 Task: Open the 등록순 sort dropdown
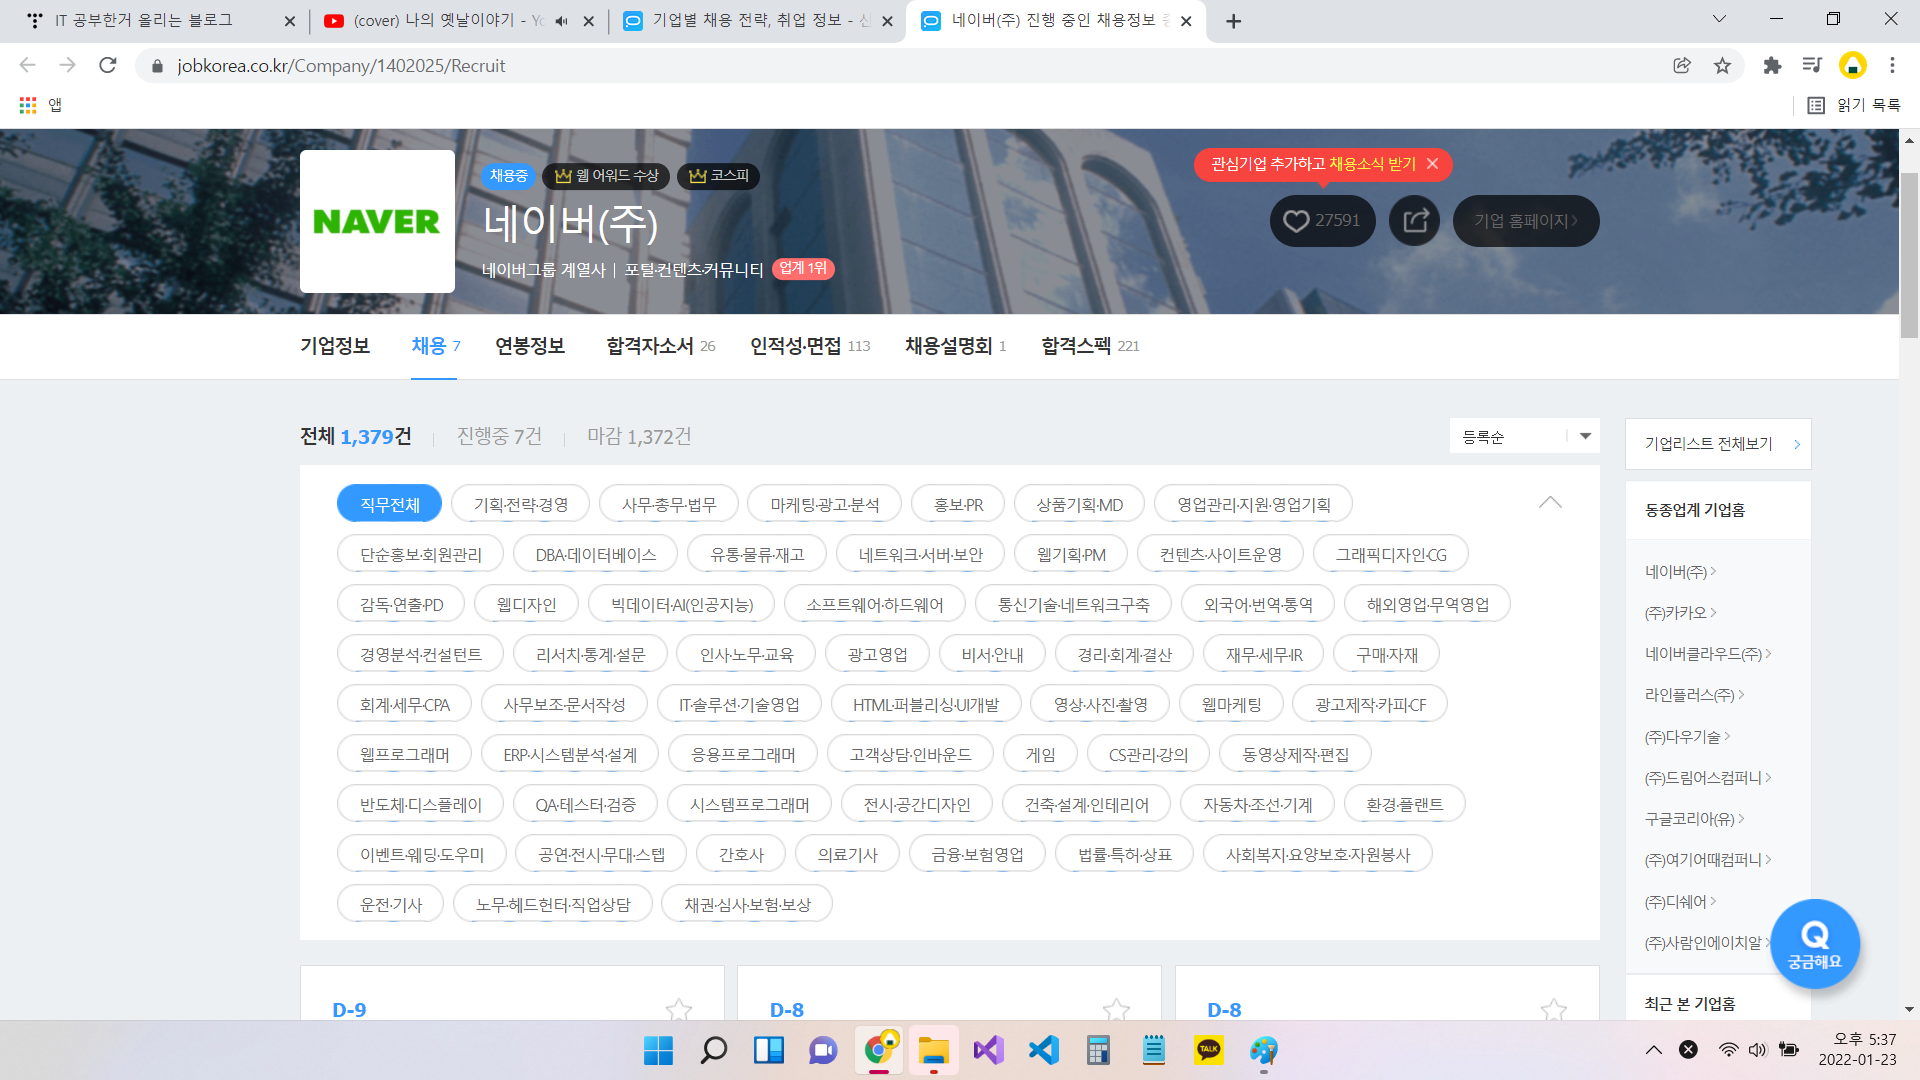pos(1524,436)
